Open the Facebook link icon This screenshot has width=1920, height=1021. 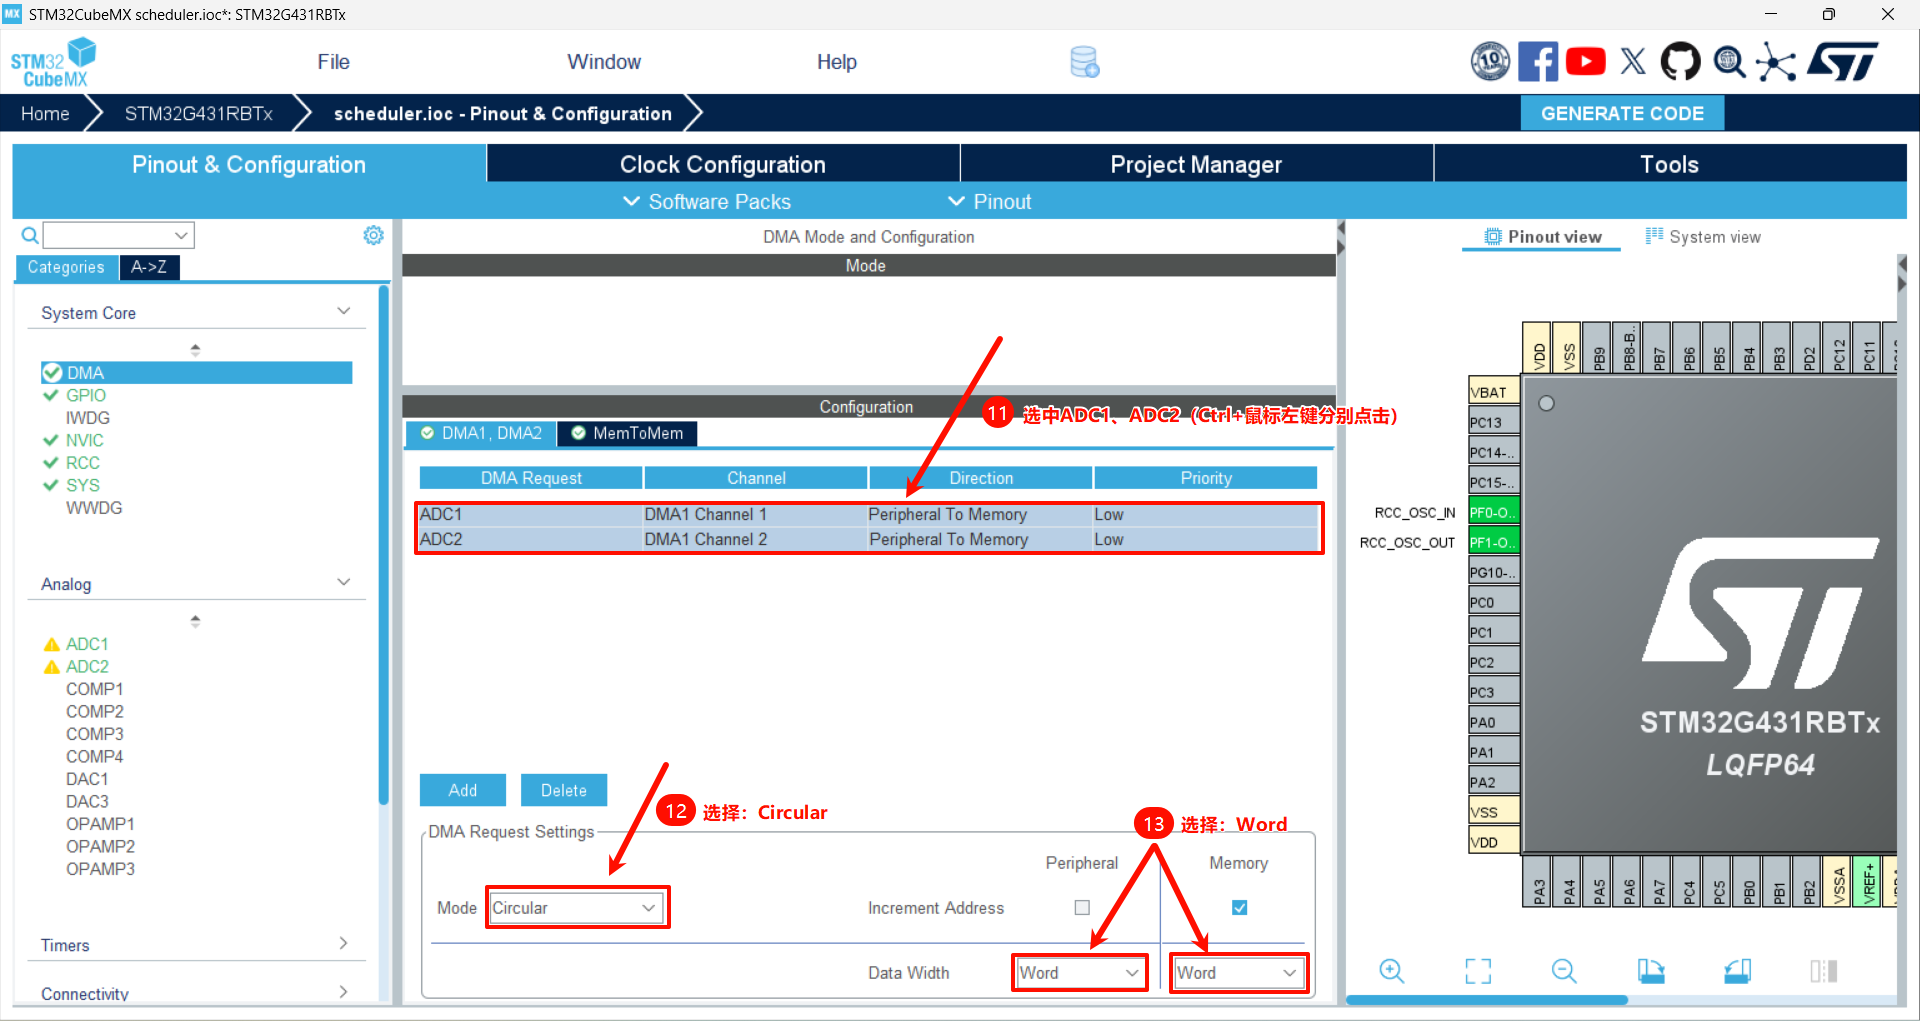(x=1538, y=62)
